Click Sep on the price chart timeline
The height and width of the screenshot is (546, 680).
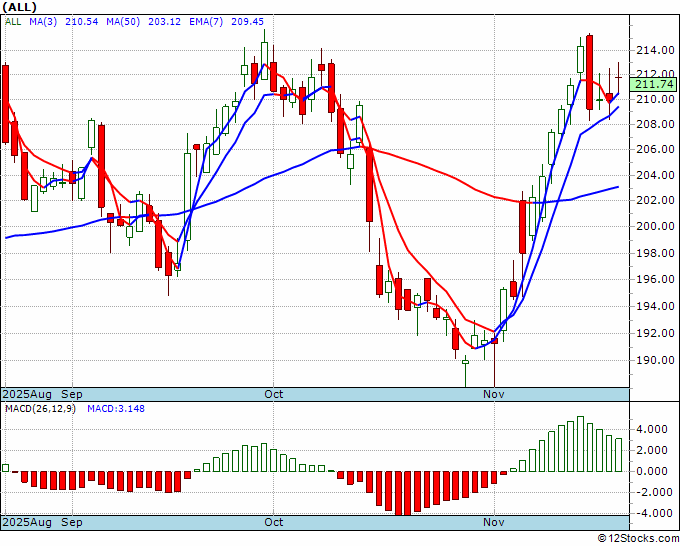72,394
